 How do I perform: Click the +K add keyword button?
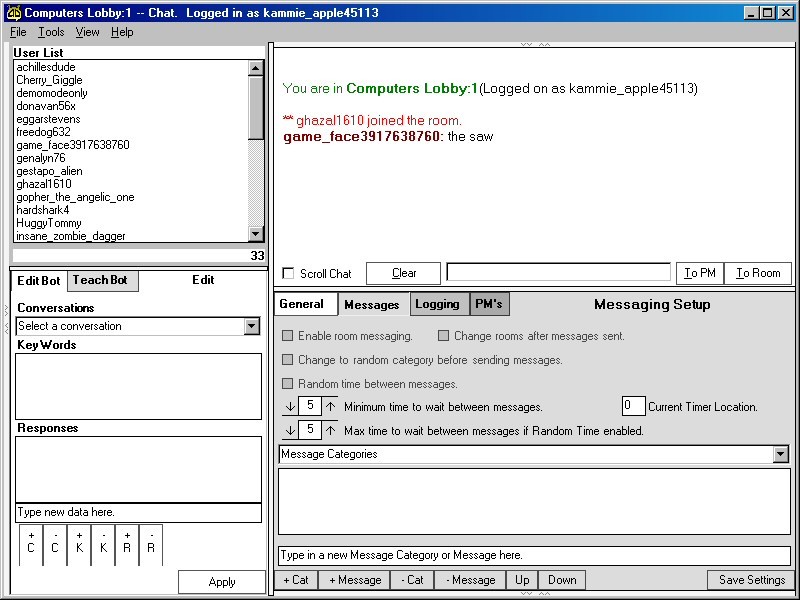[79, 544]
